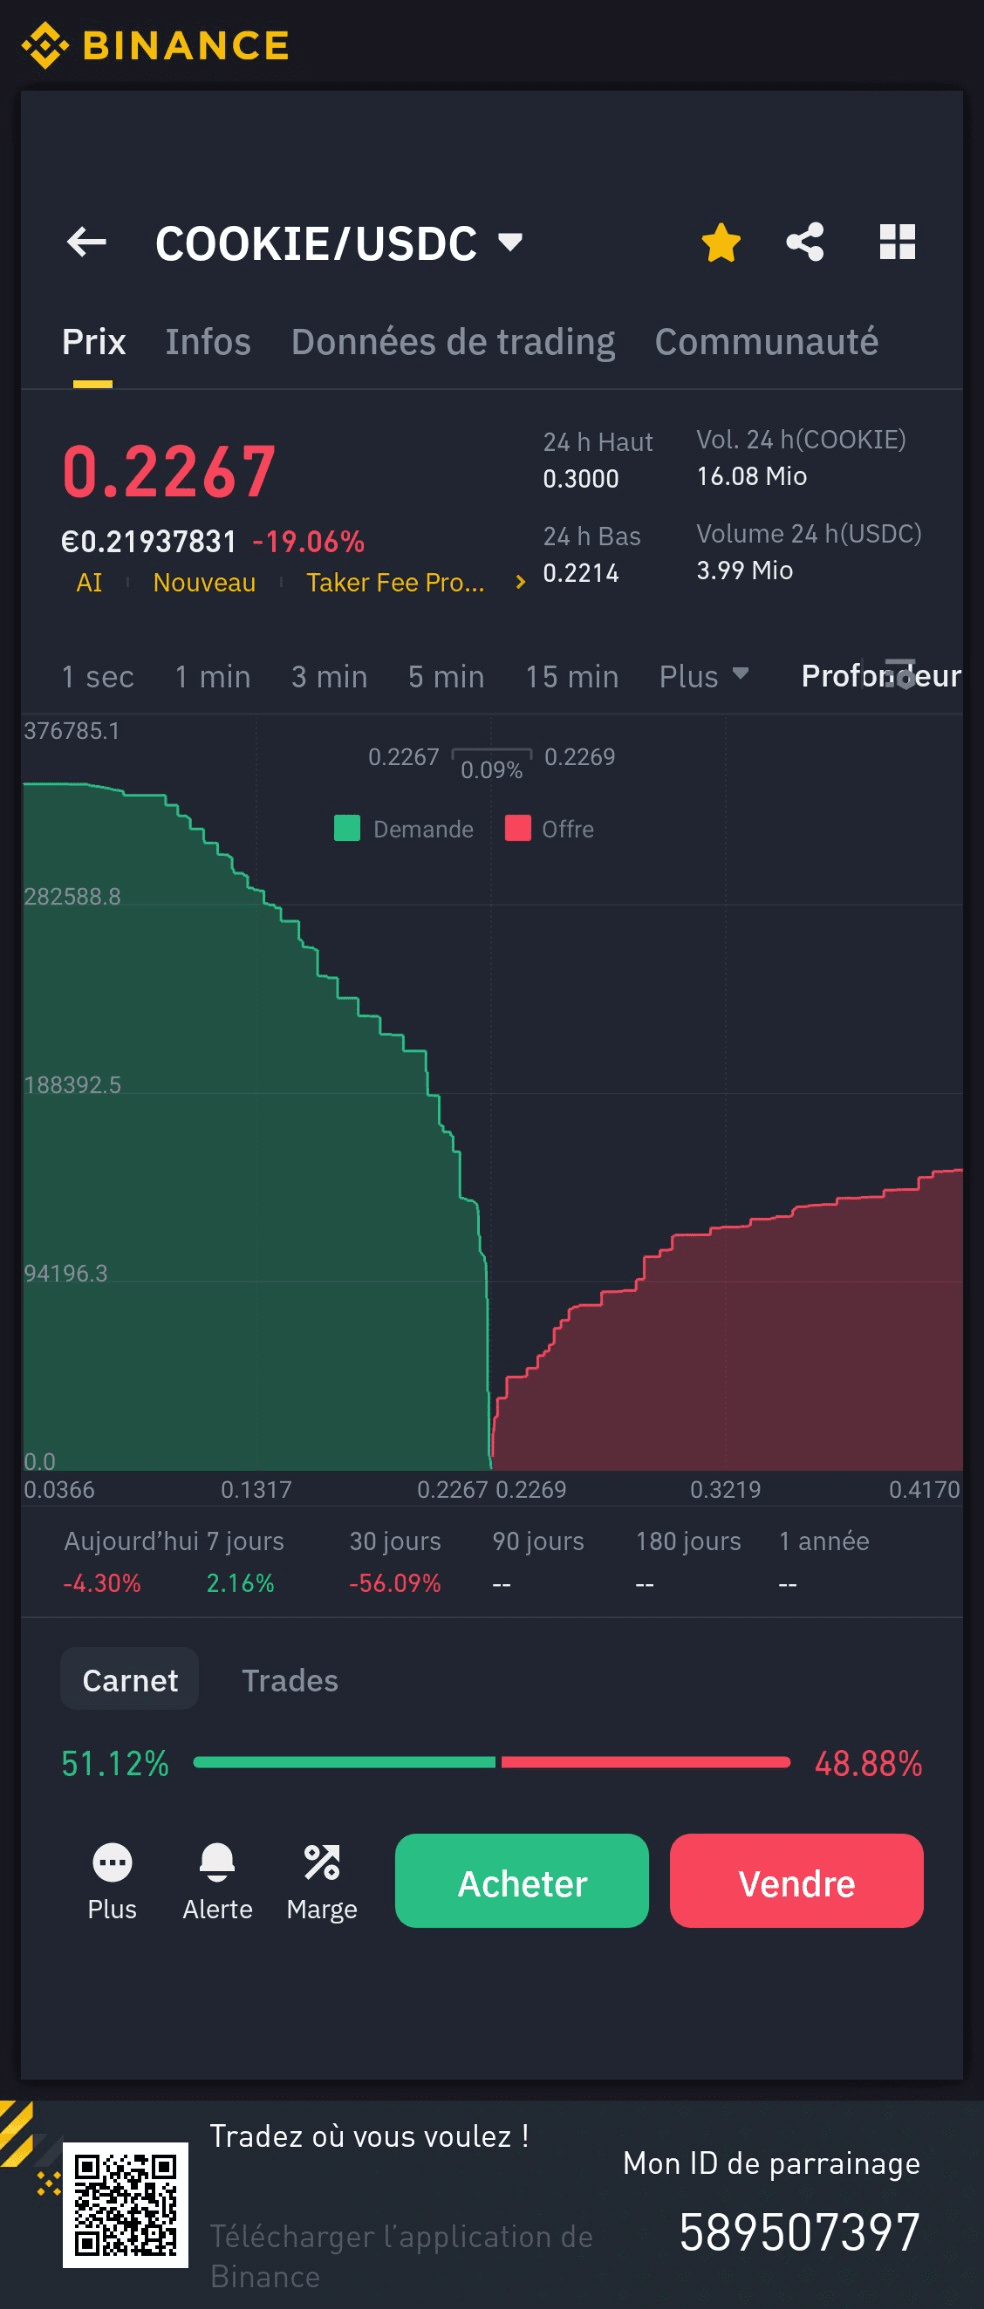Image resolution: width=984 pixels, height=2309 pixels.
Task: Select the 3 min interval
Action: 329,677
